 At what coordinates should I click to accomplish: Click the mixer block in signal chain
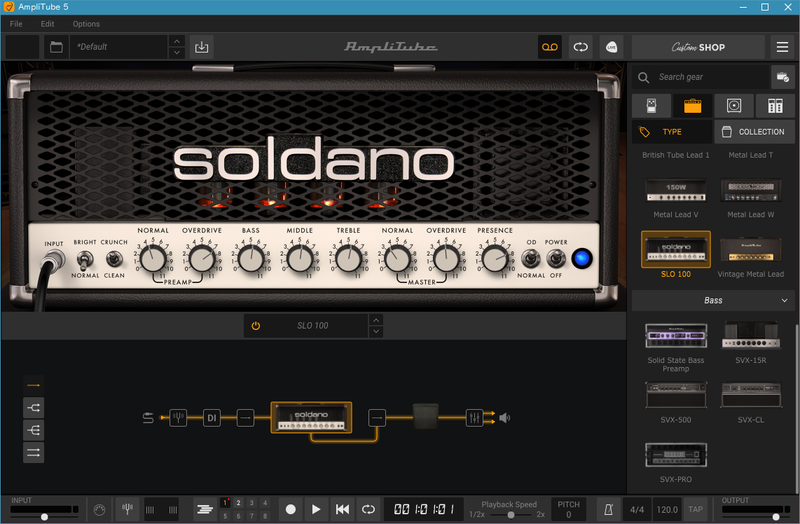[474, 418]
